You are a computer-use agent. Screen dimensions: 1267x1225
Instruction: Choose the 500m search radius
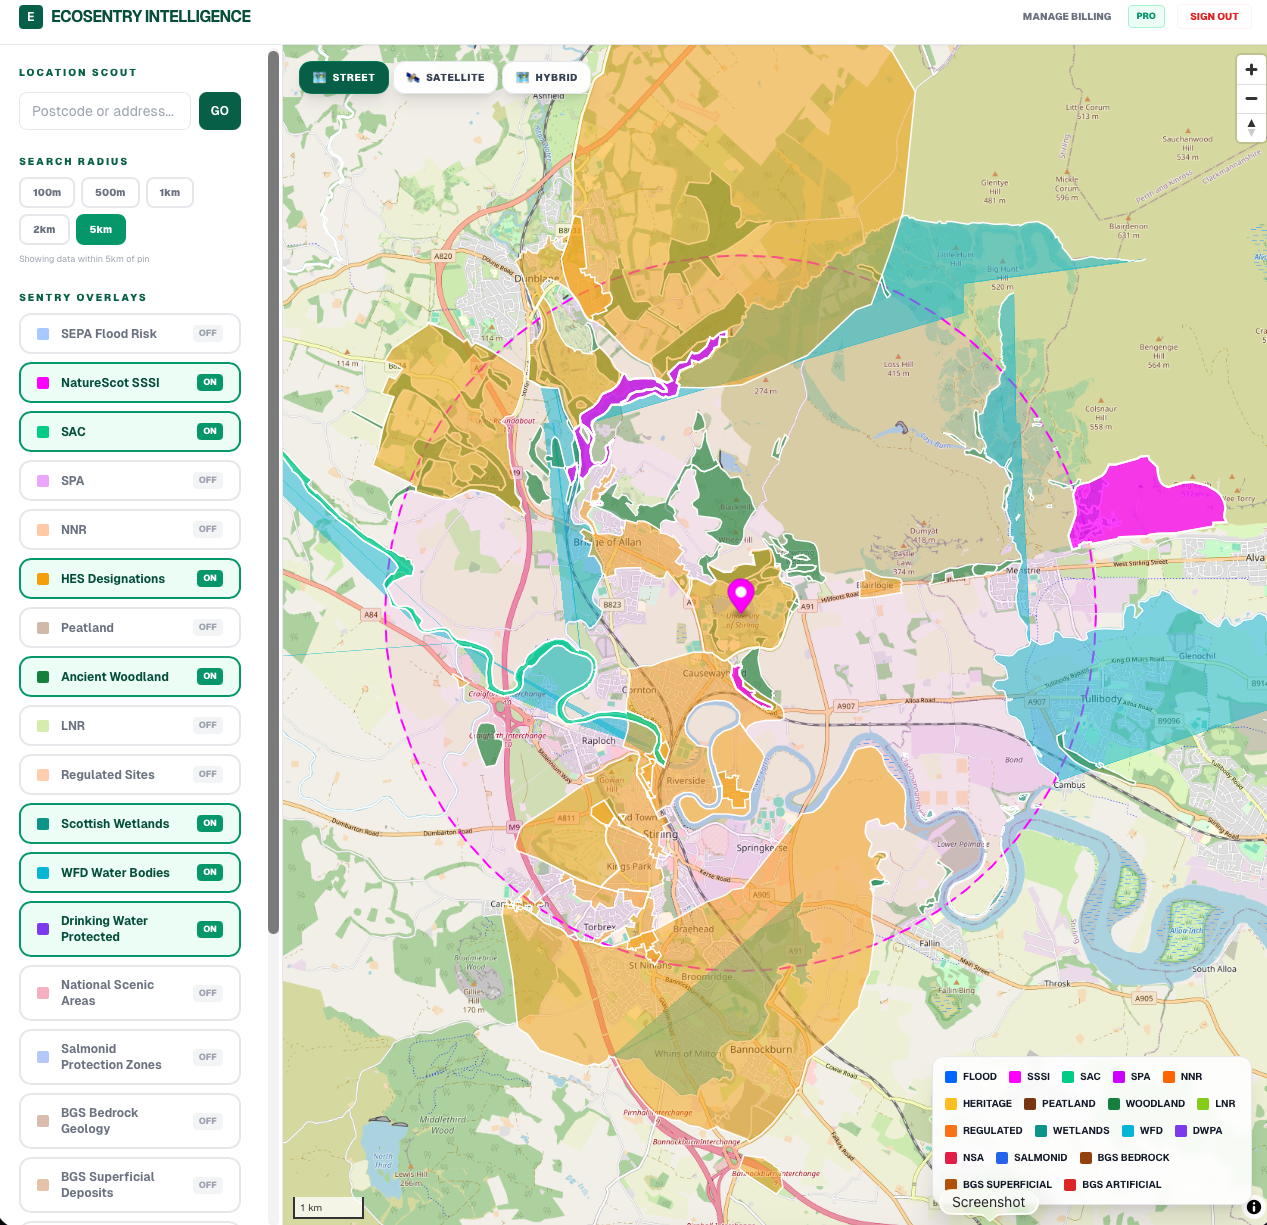110,193
